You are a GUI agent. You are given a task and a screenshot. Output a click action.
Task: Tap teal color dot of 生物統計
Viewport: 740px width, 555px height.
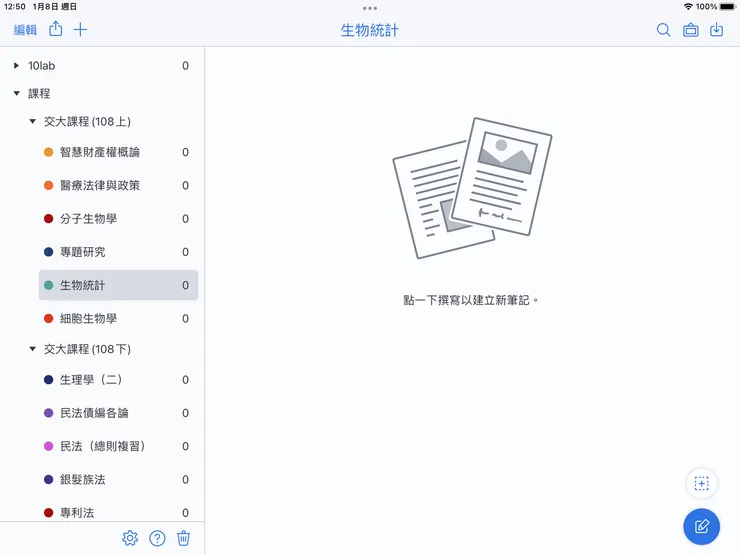coord(49,285)
